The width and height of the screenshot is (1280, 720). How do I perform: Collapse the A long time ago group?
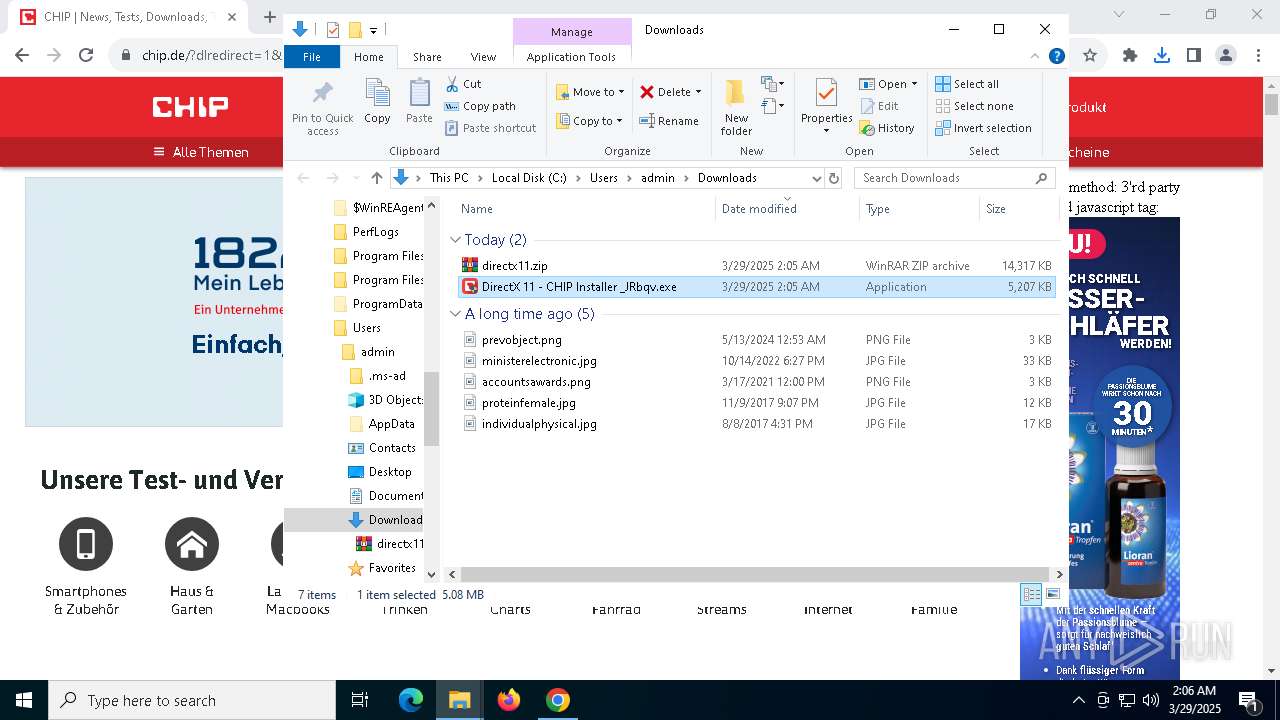pyautogui.click(x=456, y=314)
